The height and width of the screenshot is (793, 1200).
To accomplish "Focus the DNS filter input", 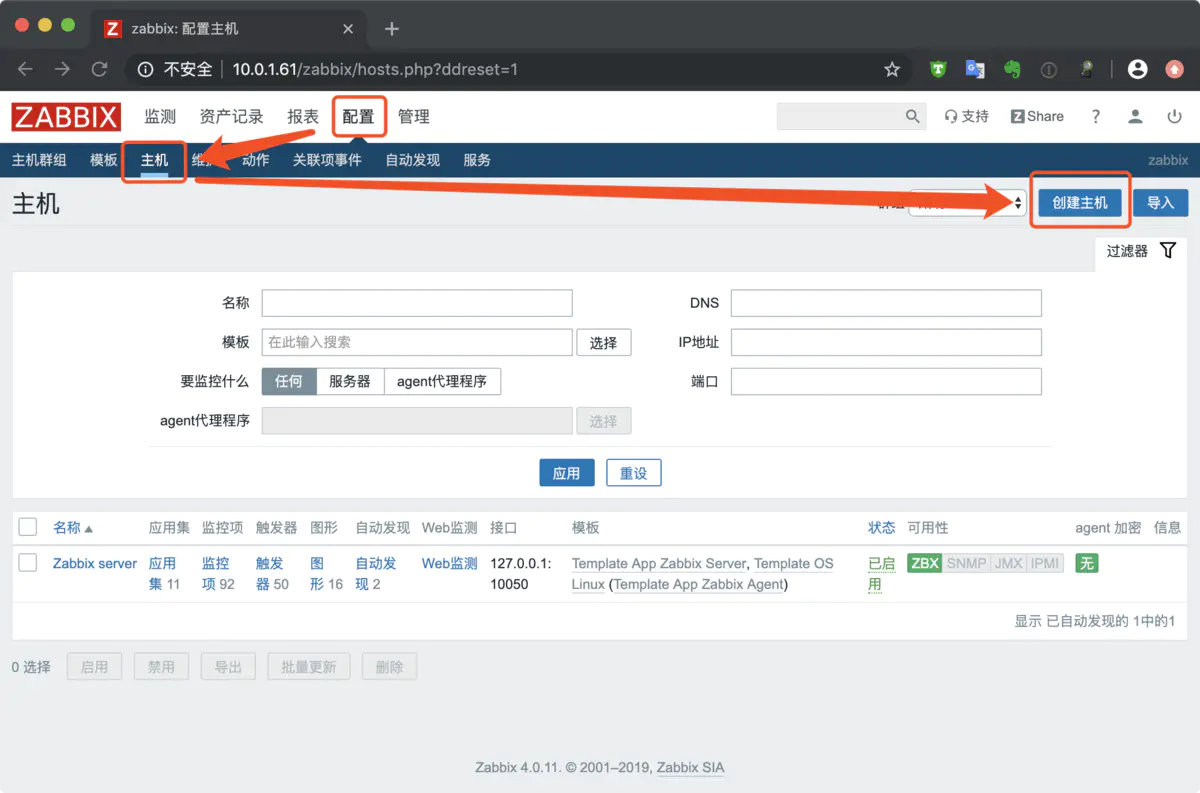I will (886, 303).
